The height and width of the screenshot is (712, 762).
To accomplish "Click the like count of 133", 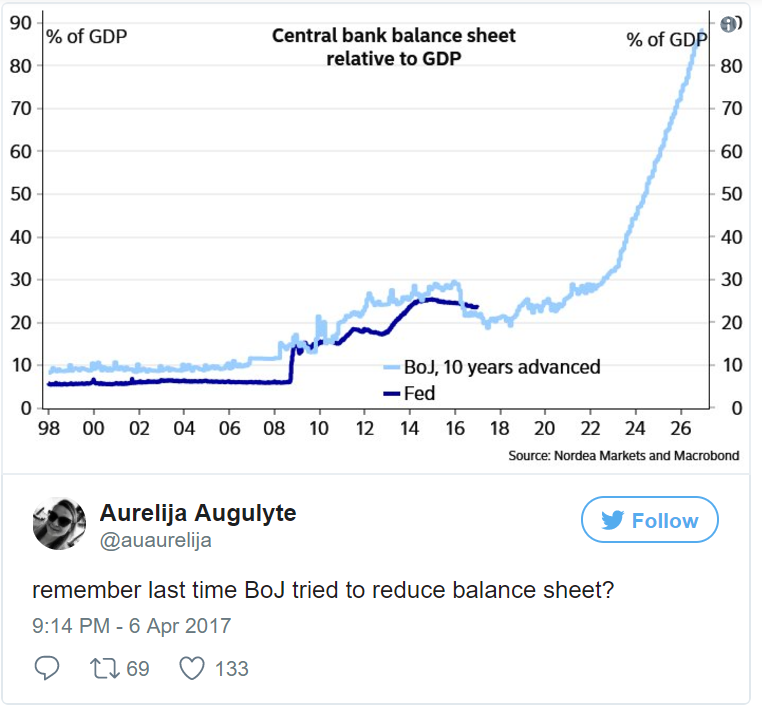I will tap(232, 668).
